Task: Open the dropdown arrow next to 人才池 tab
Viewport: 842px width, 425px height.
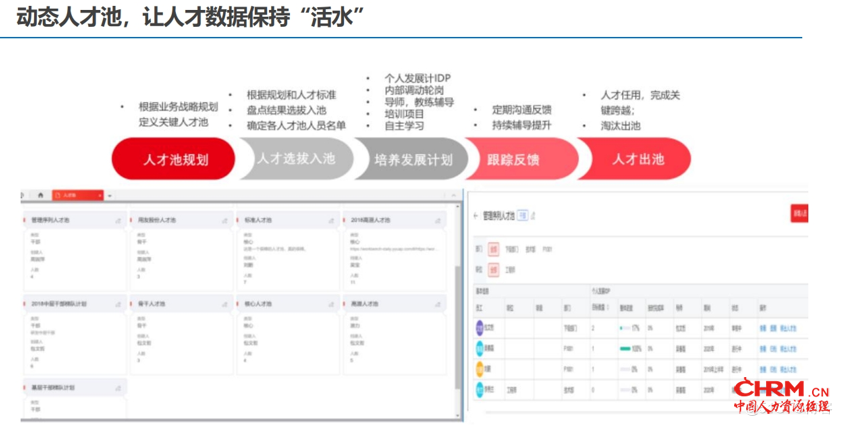Action: pos(110,195)
